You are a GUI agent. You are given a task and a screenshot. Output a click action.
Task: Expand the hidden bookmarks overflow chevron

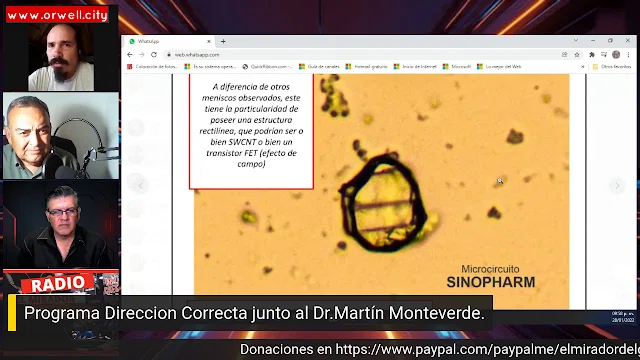click(x=583, y=67)
